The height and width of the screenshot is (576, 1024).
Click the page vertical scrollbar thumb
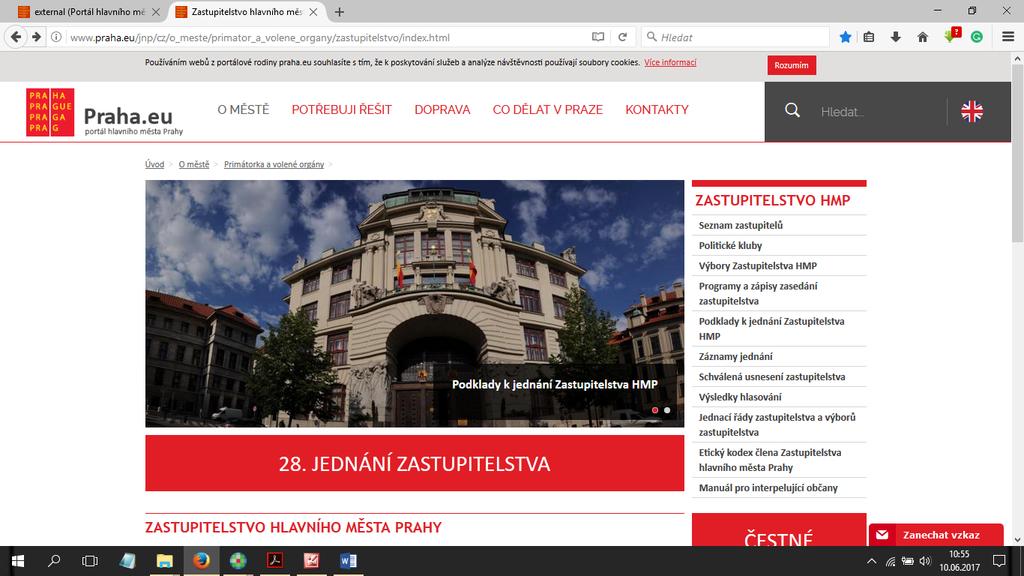pos(1017,153)
